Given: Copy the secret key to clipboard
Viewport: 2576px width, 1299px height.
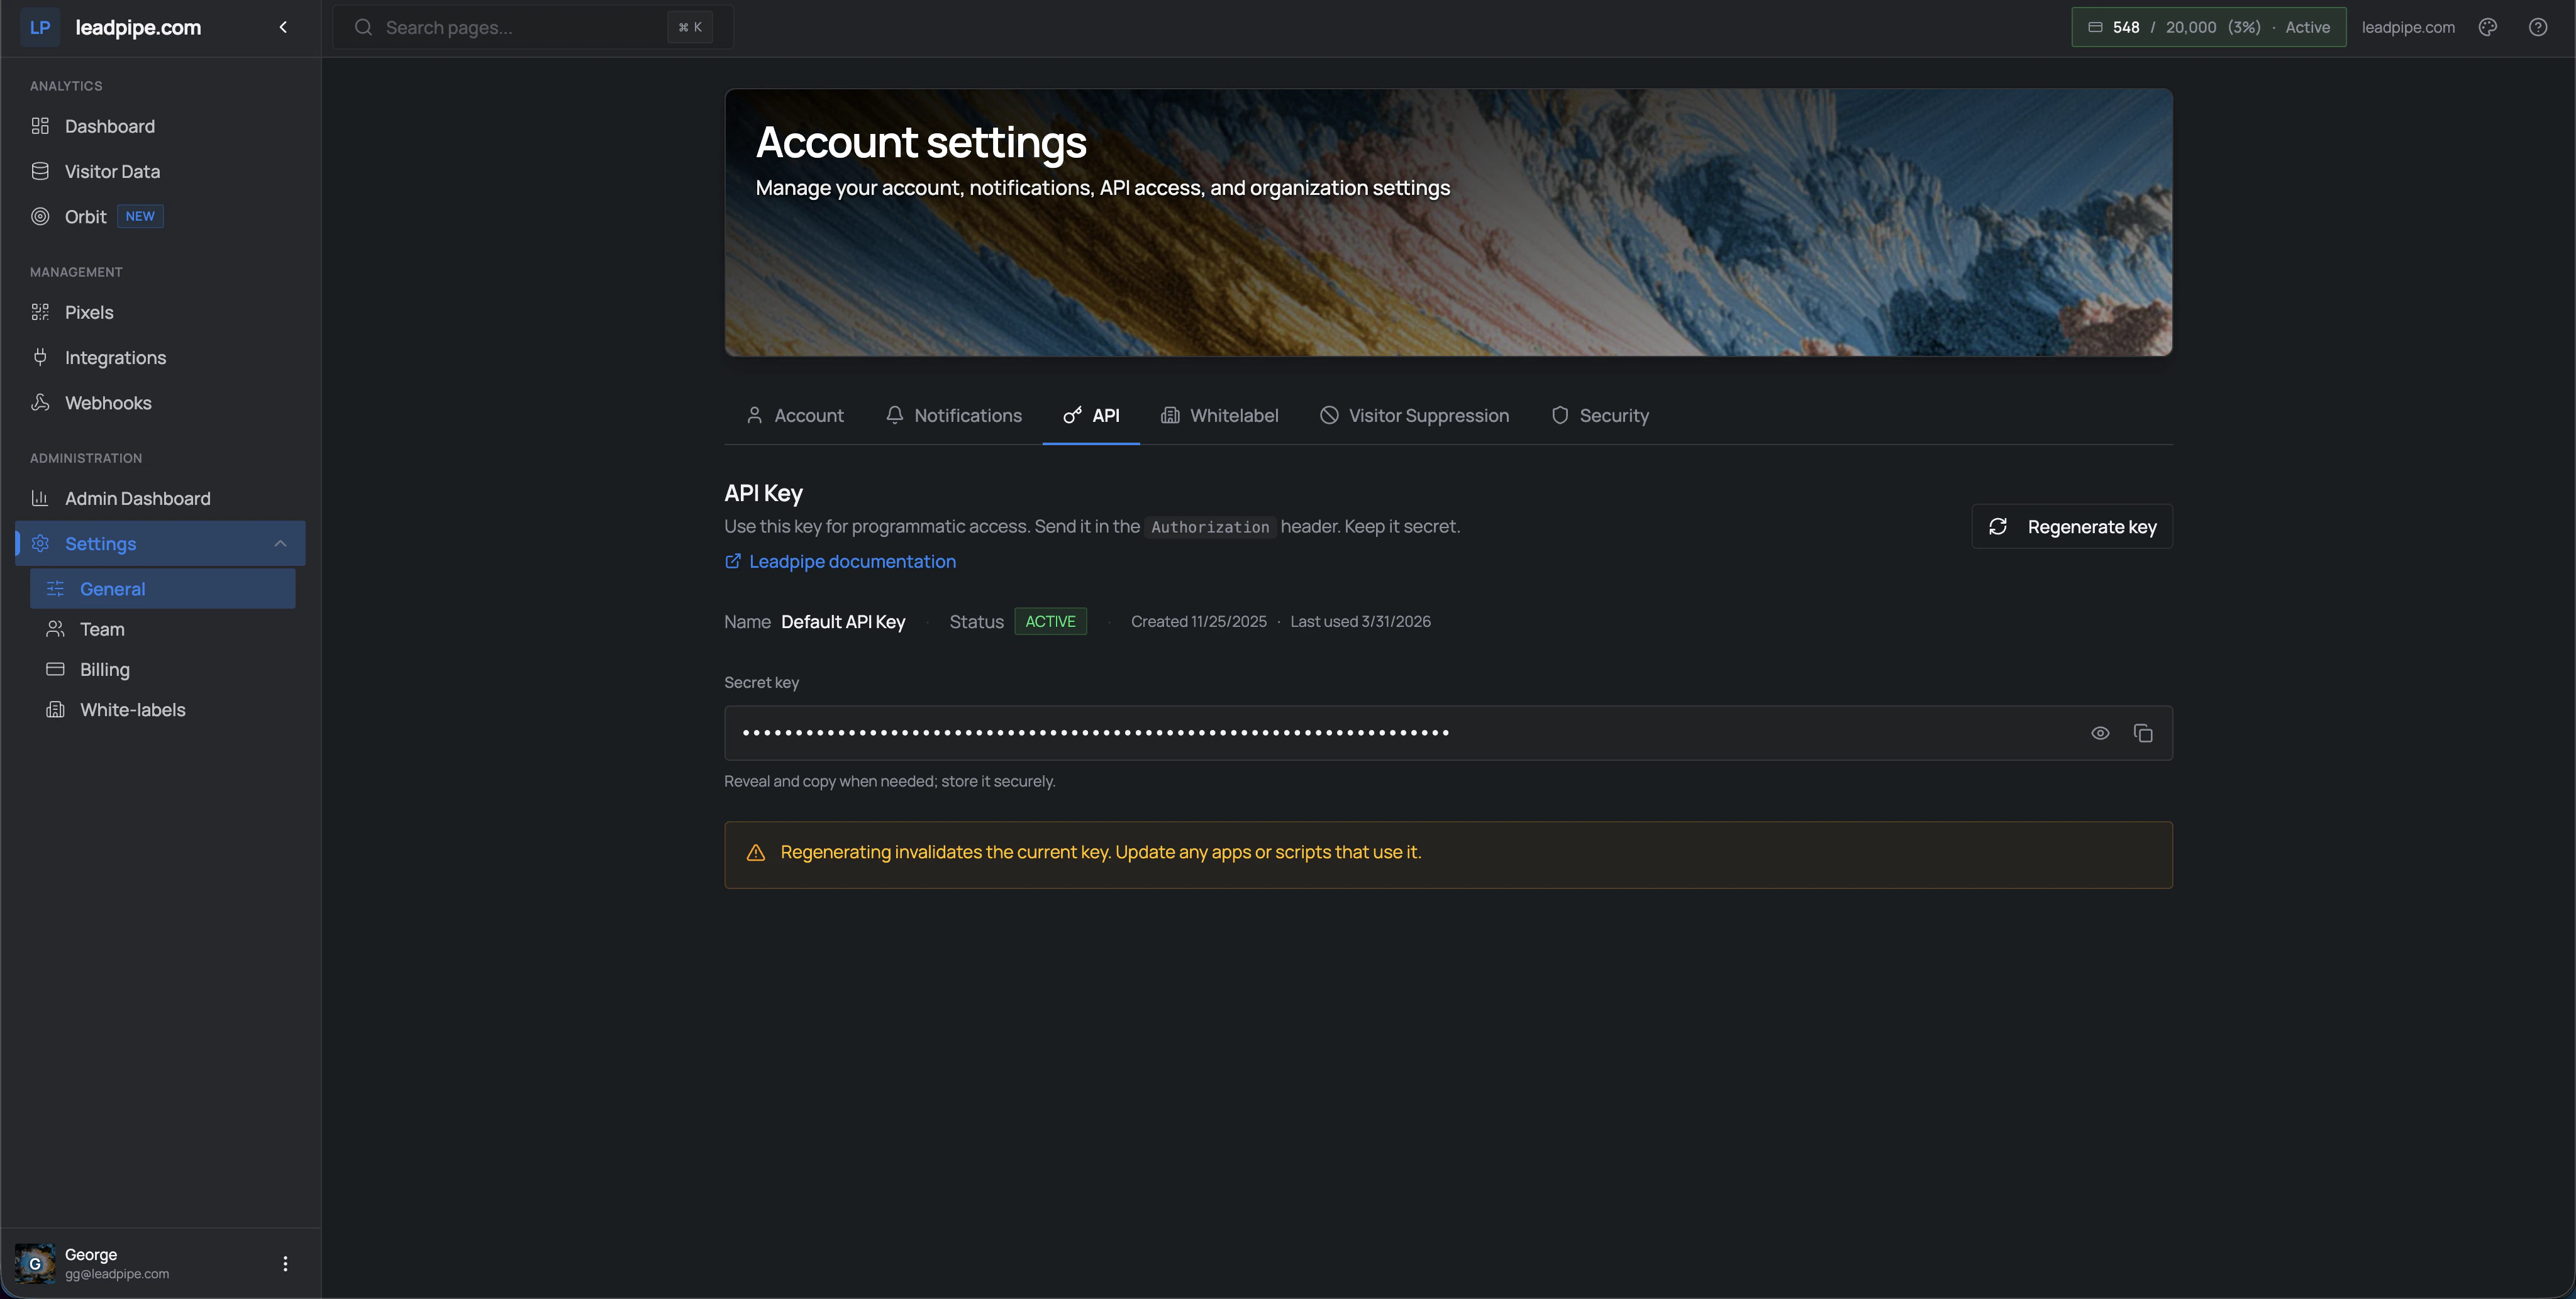Looking at the screenshot, I should click(2142, 733).
